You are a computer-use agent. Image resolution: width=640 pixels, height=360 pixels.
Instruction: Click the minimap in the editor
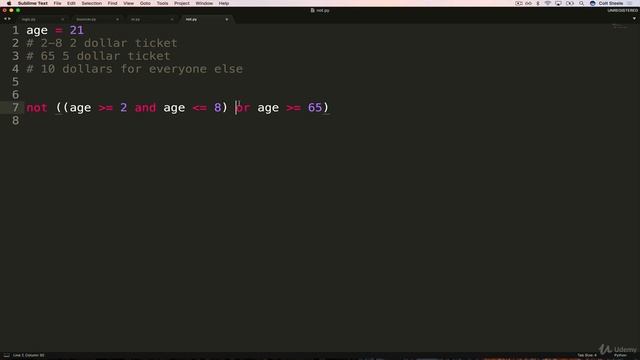[620, 27]
